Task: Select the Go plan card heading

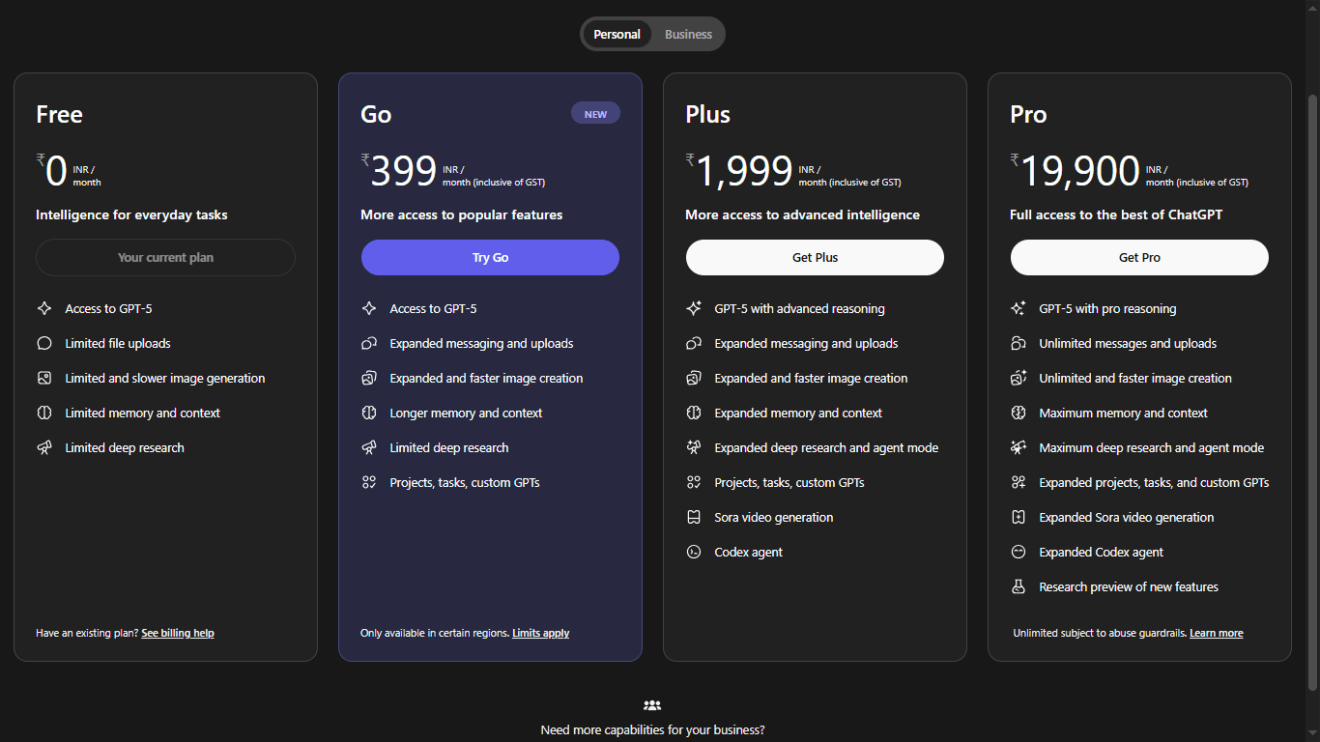Action: (x=375, y=114)
